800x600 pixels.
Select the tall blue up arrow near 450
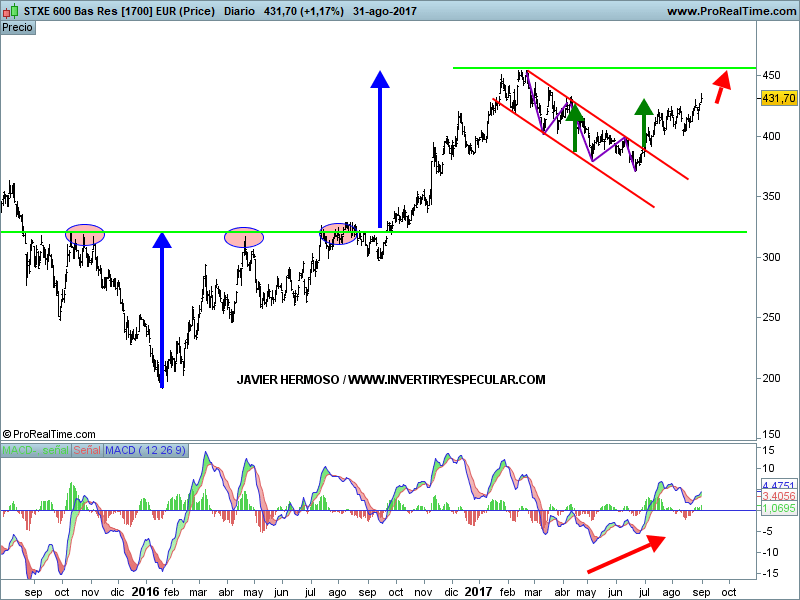click(x=379, y=150)
